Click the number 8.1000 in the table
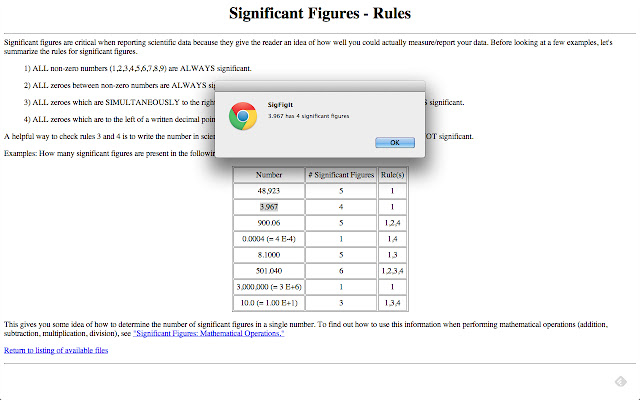This screenshot has width=640, height=400. [x=269, y=255]
